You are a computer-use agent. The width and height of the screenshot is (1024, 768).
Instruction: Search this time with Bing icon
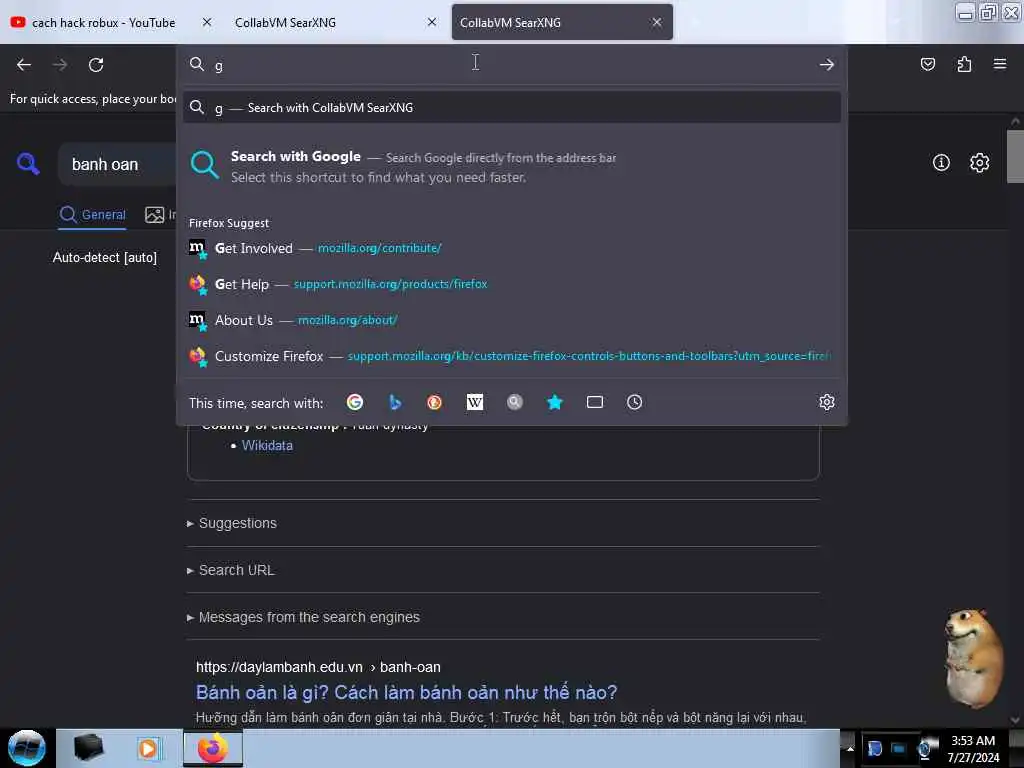coord(395,402)
